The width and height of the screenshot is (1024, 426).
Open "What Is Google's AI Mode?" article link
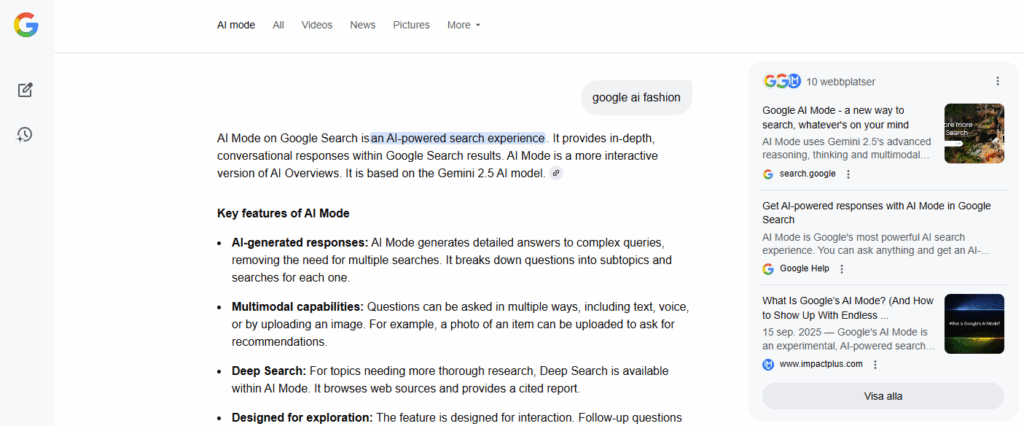pyautogui.click(x=846, y=307)
